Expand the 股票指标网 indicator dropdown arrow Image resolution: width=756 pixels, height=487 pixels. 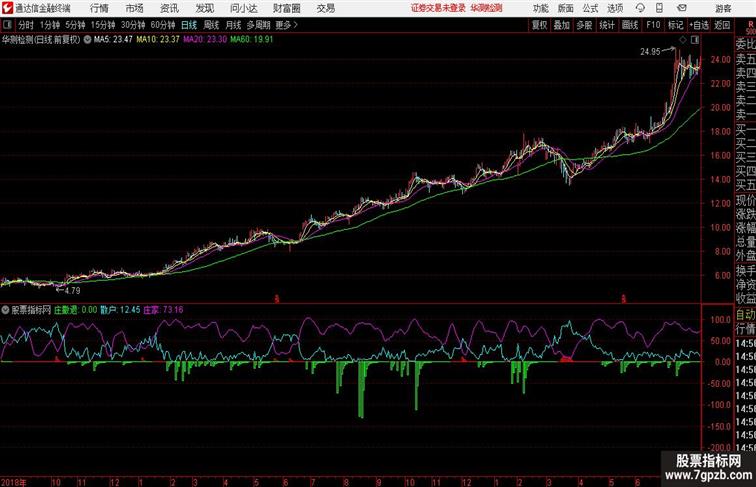5,310
